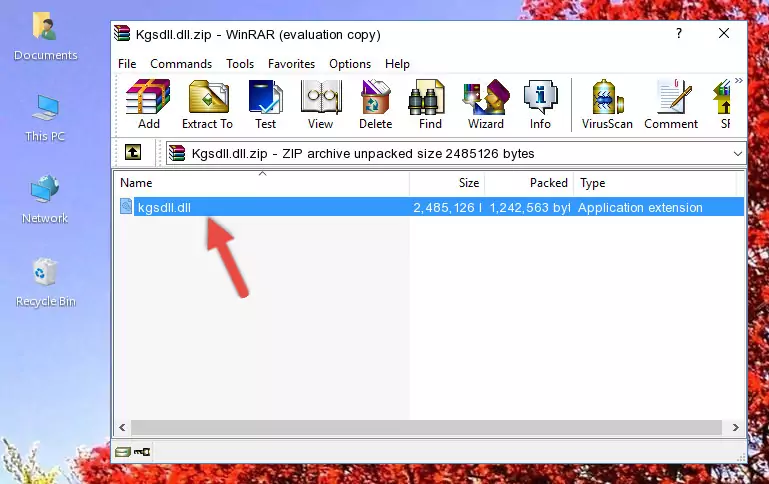Sort by the Size column header
This screenshot has height=484, width=769.
point(447,183)
